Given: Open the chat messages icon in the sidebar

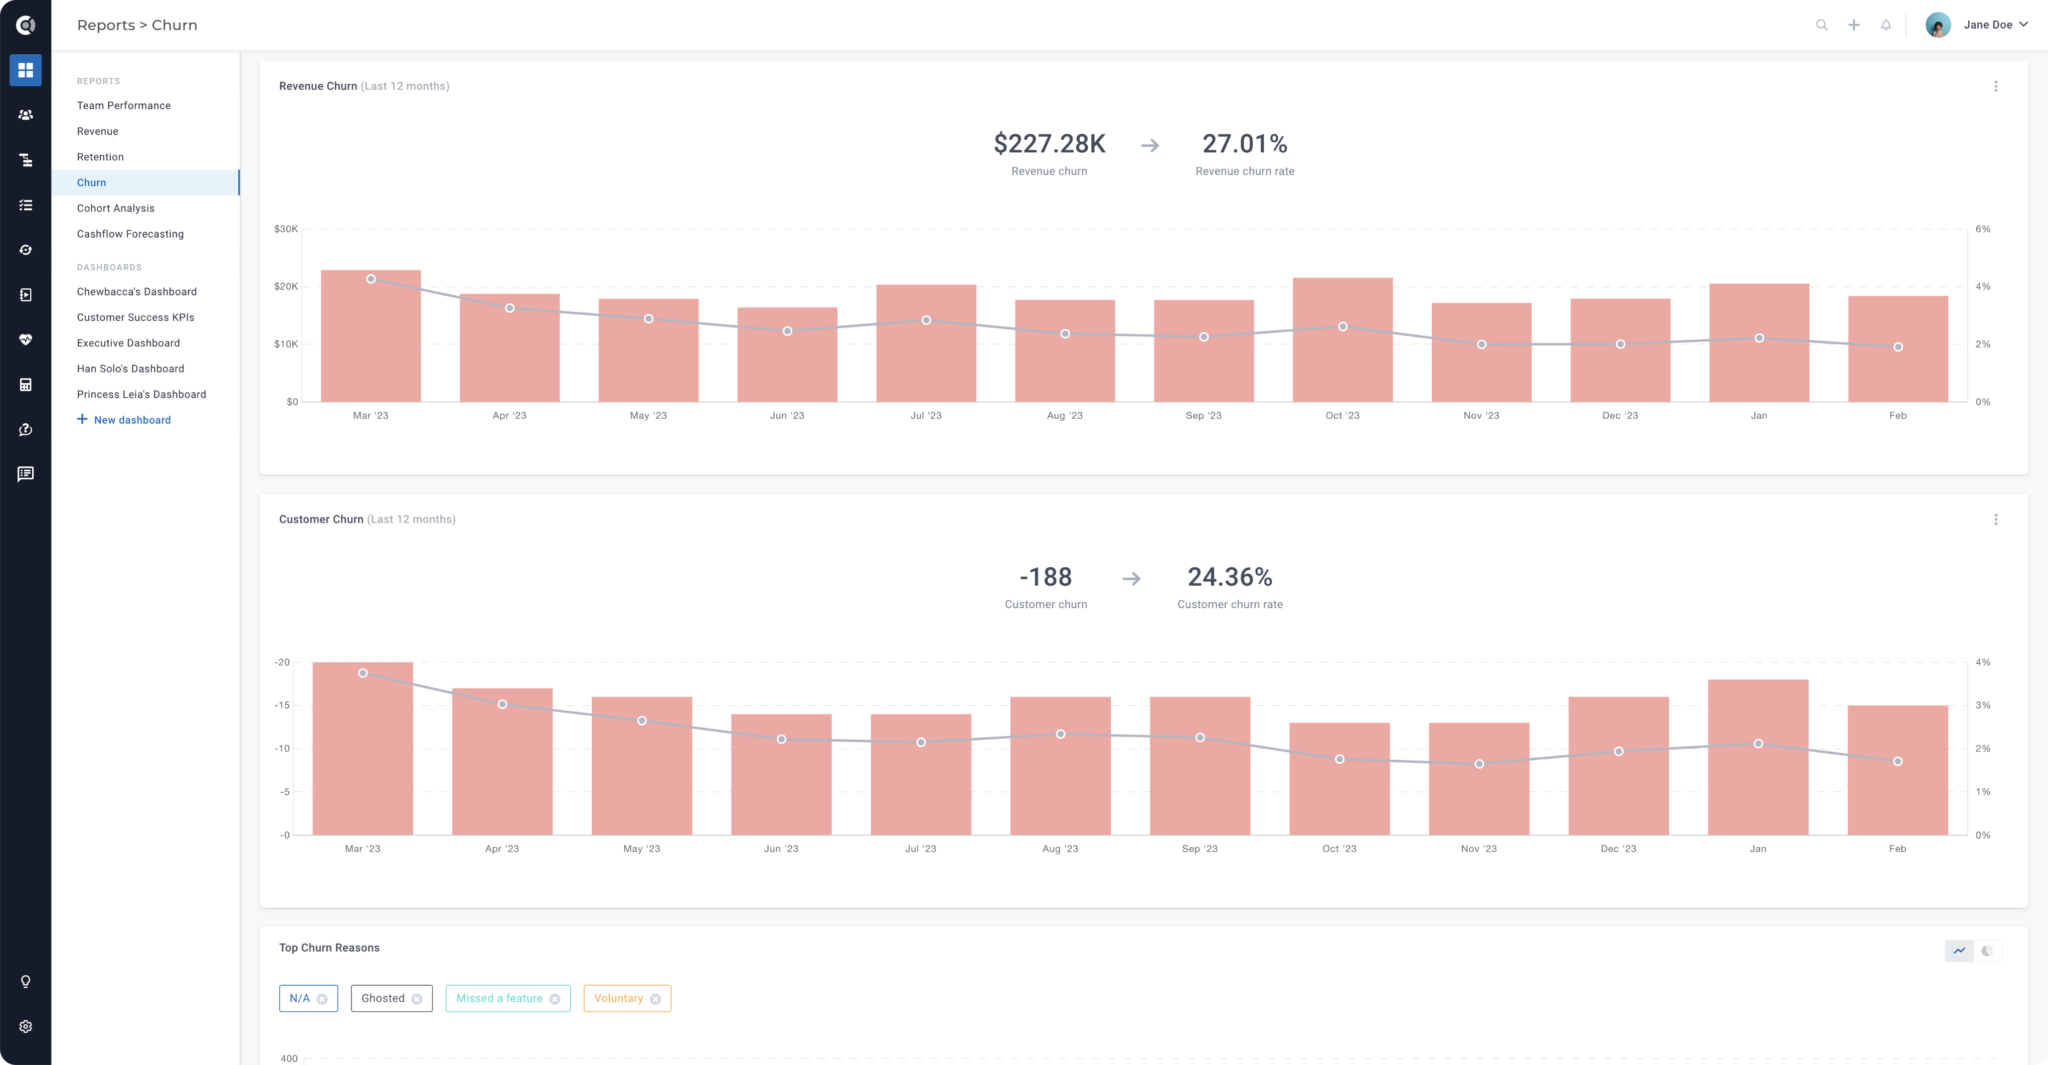Looking at the screenshot, I should tap(26, 473).
